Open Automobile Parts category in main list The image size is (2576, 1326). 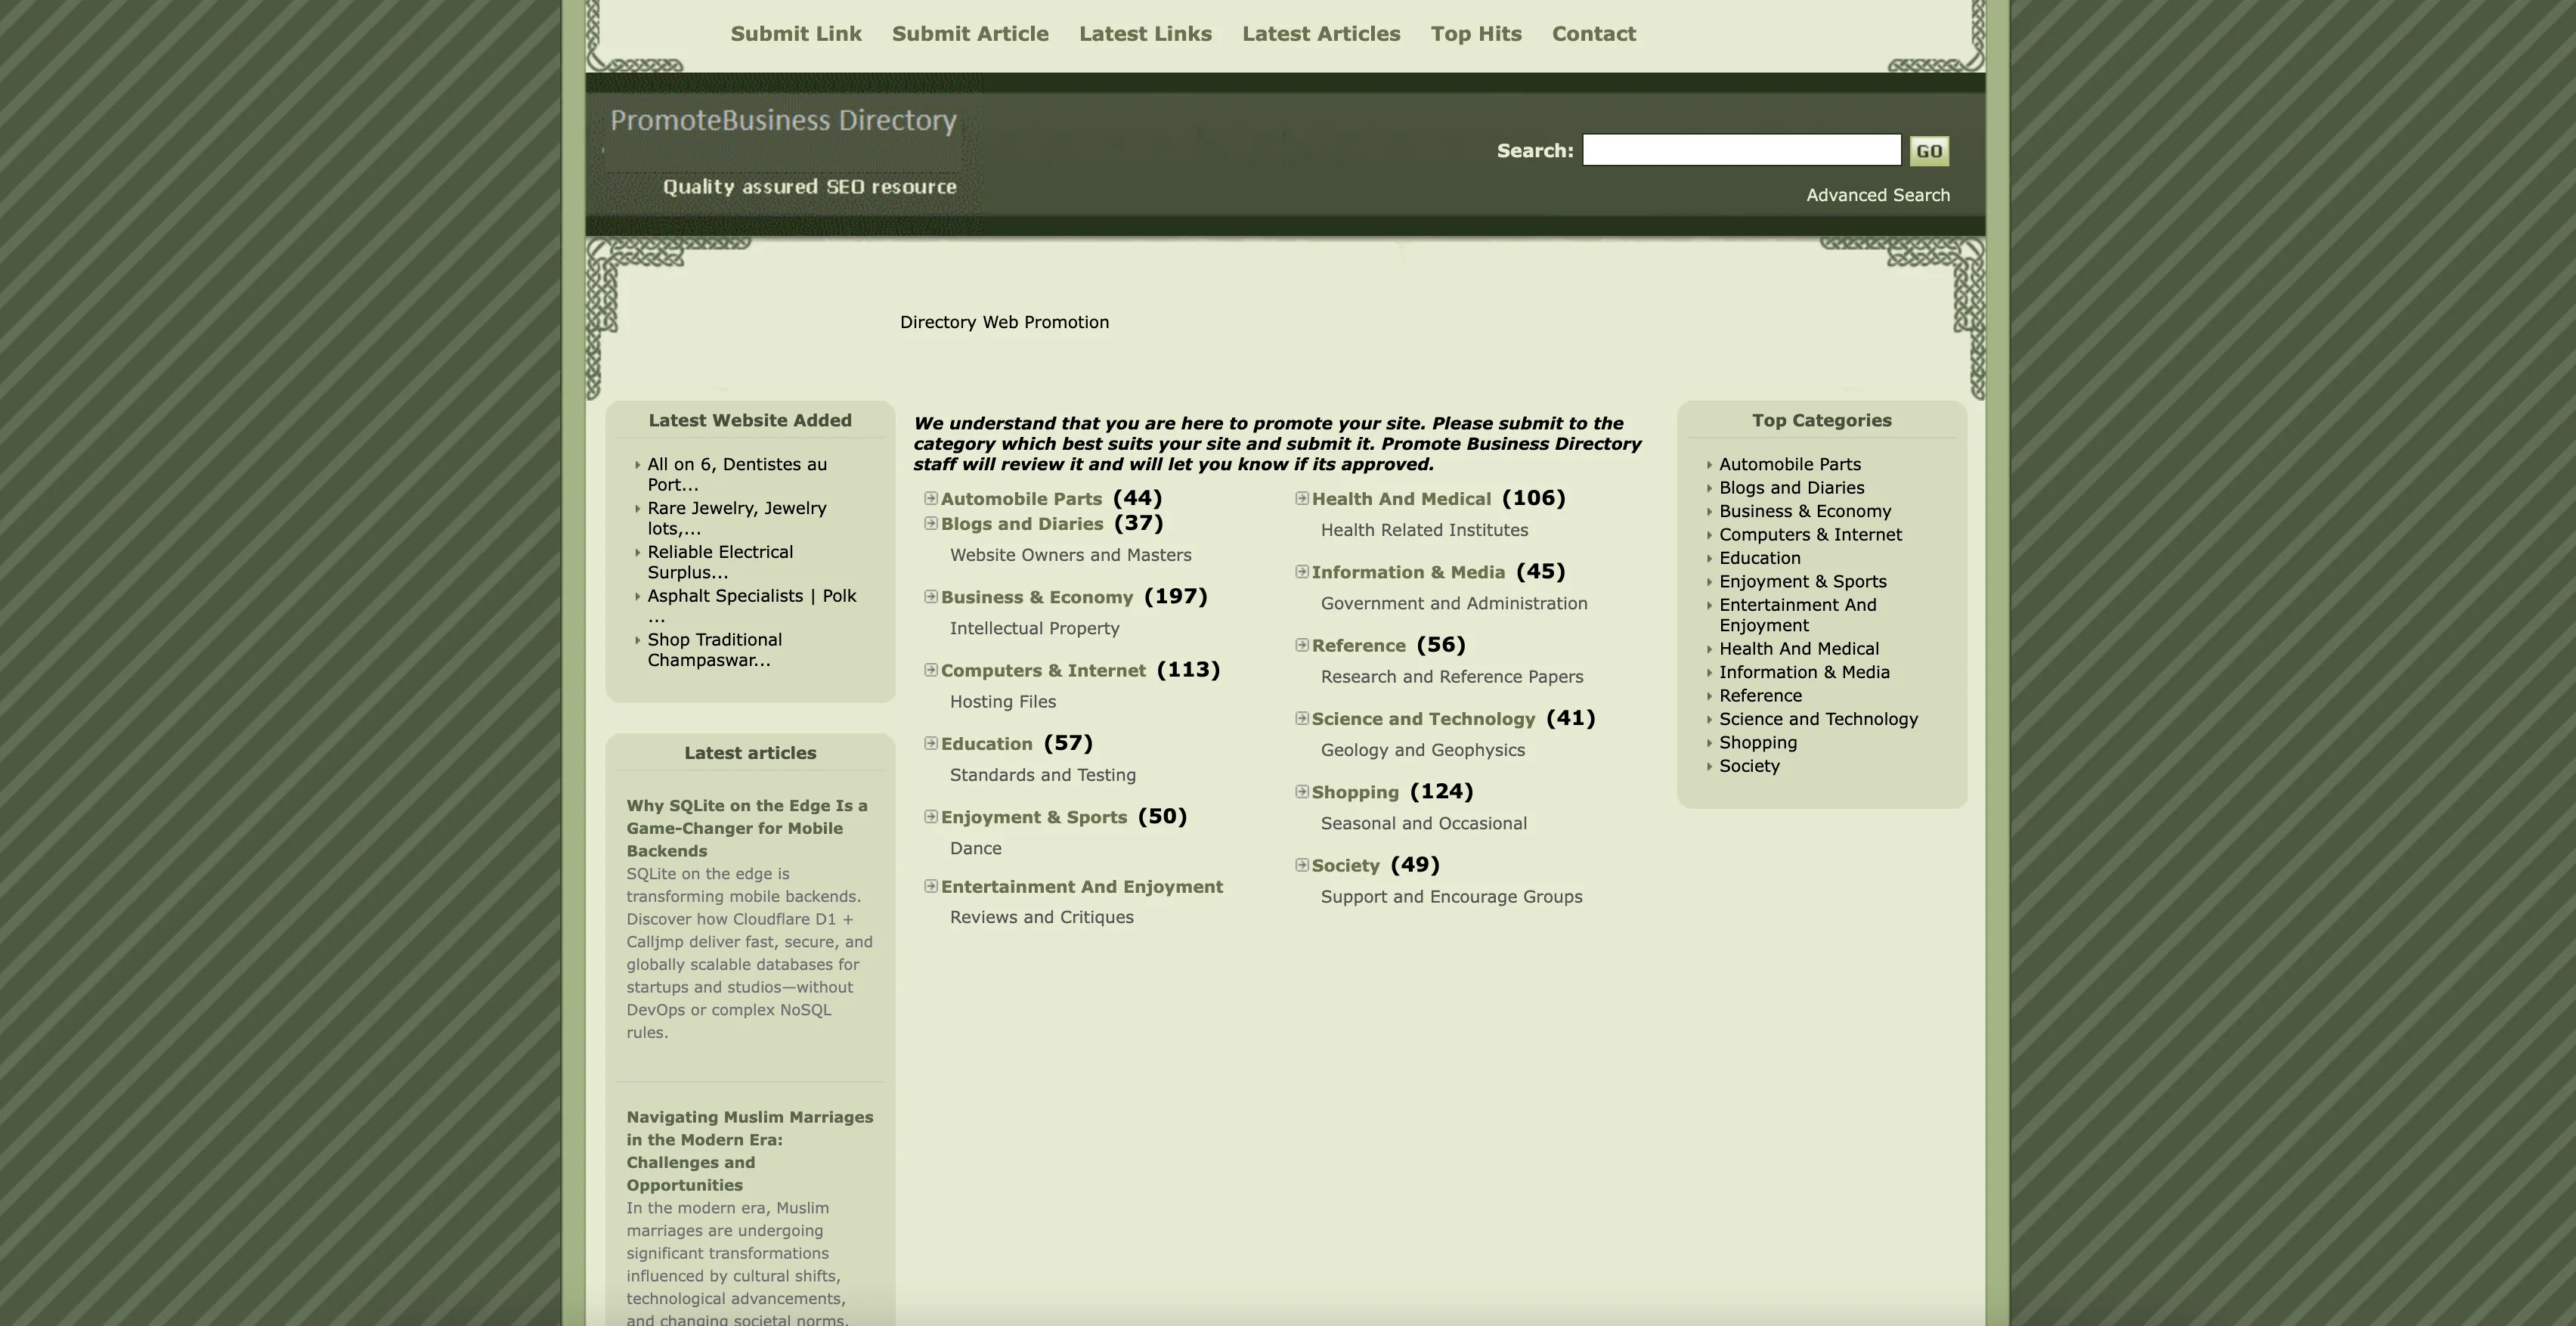1021,499
